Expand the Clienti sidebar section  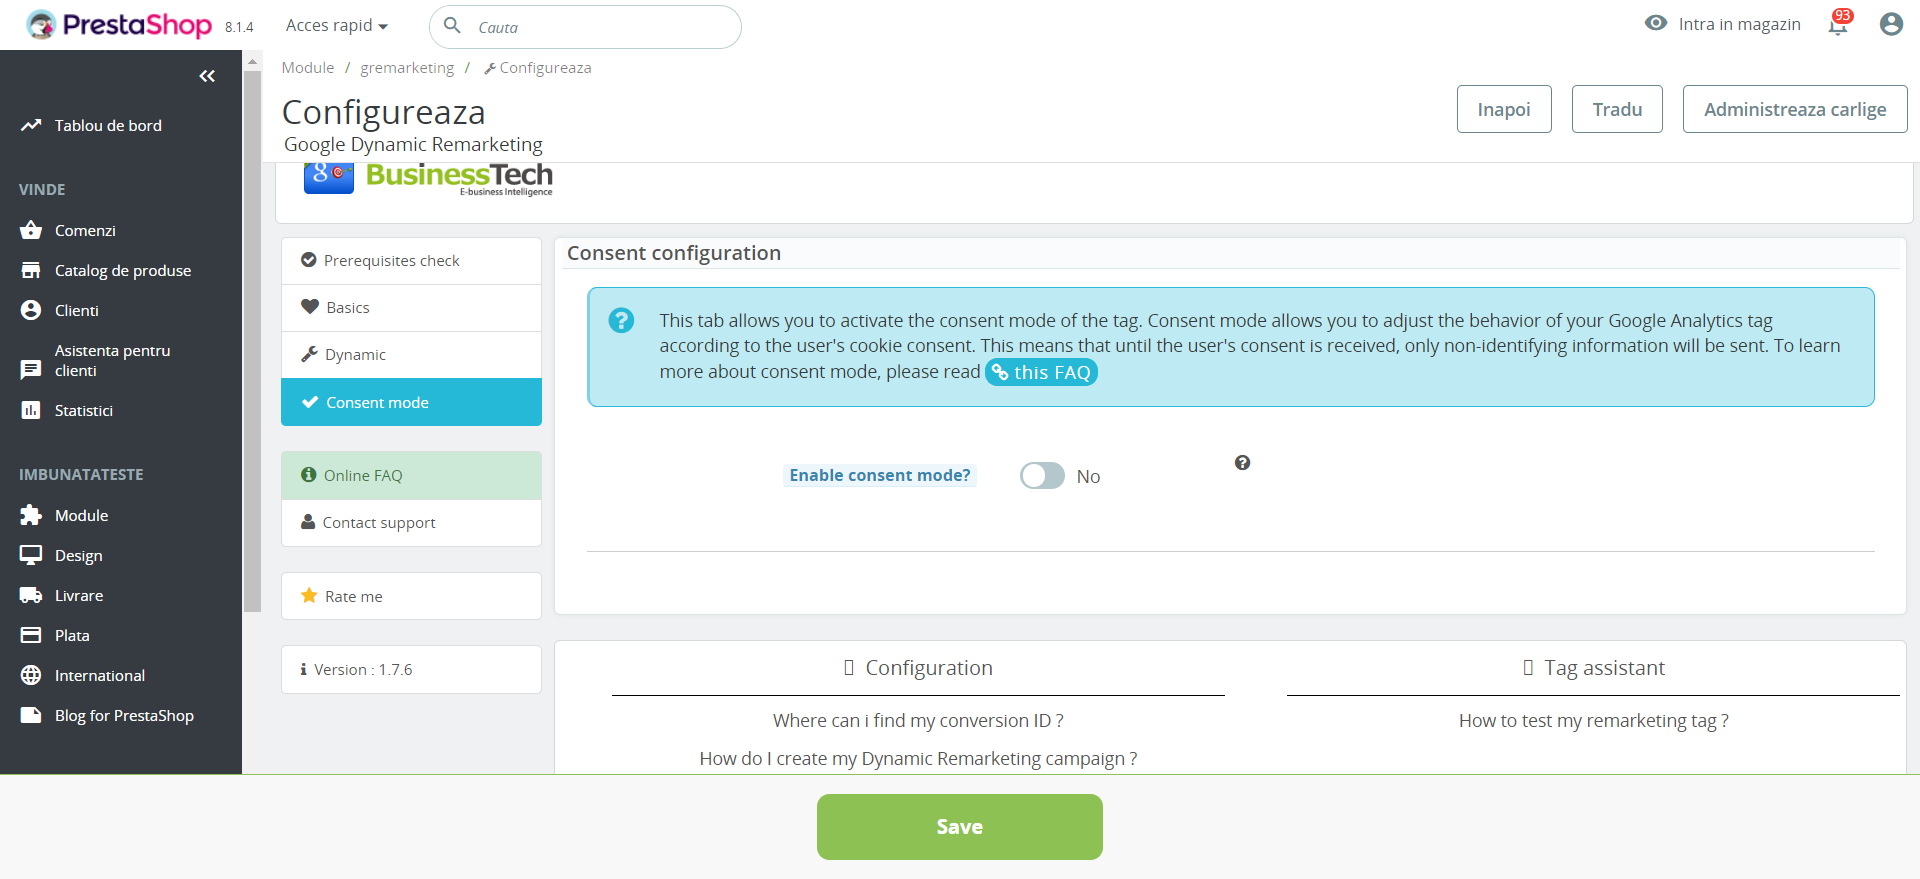pyautogui.click(x=76, y=310)
